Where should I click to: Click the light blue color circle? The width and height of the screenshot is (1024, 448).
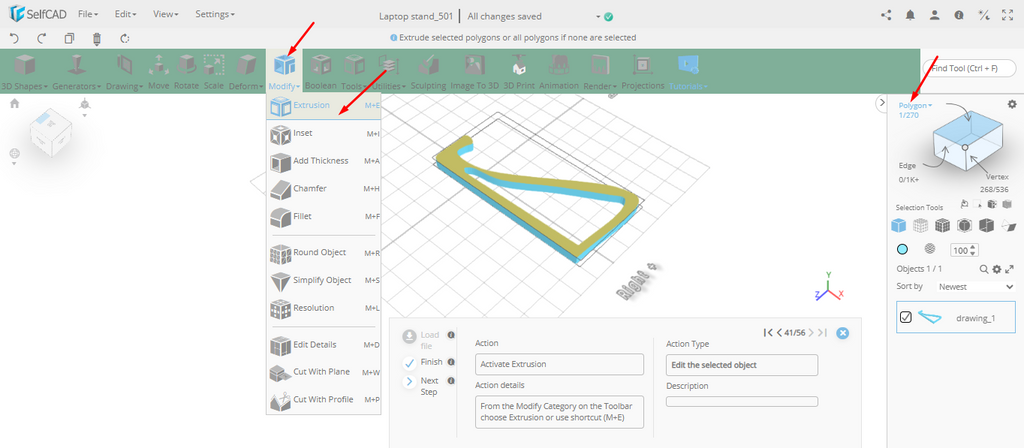coord(902,249)
